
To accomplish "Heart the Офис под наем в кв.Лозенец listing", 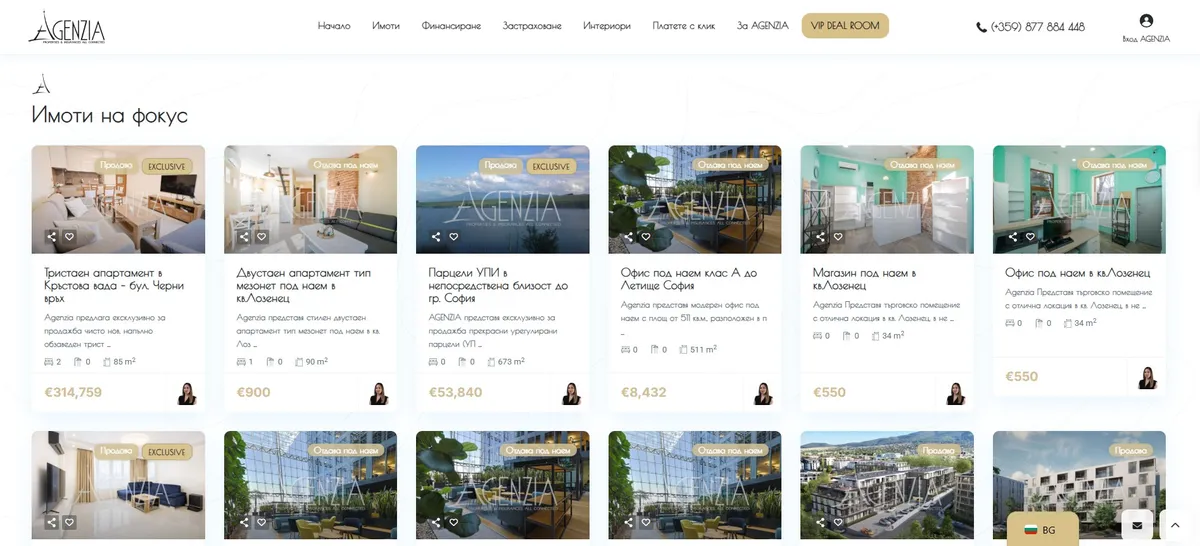I will [1030, 237].
